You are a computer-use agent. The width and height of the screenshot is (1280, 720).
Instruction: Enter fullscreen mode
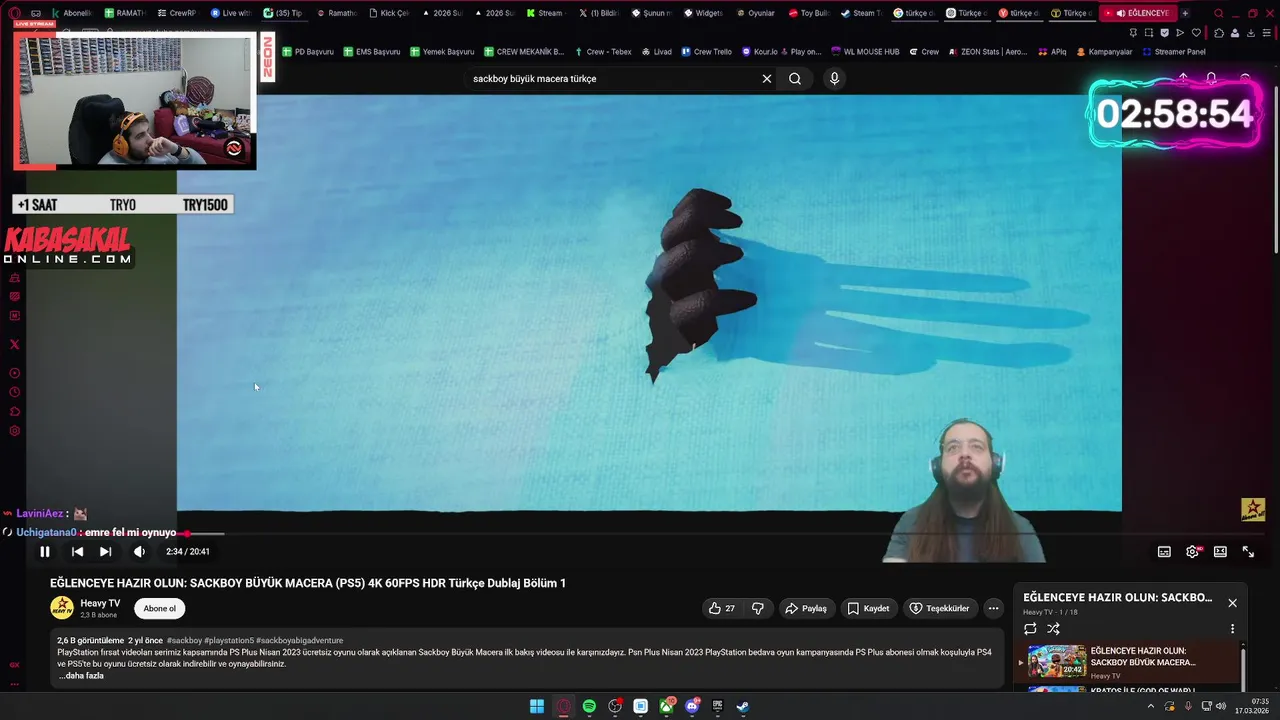coord(1248,551)
